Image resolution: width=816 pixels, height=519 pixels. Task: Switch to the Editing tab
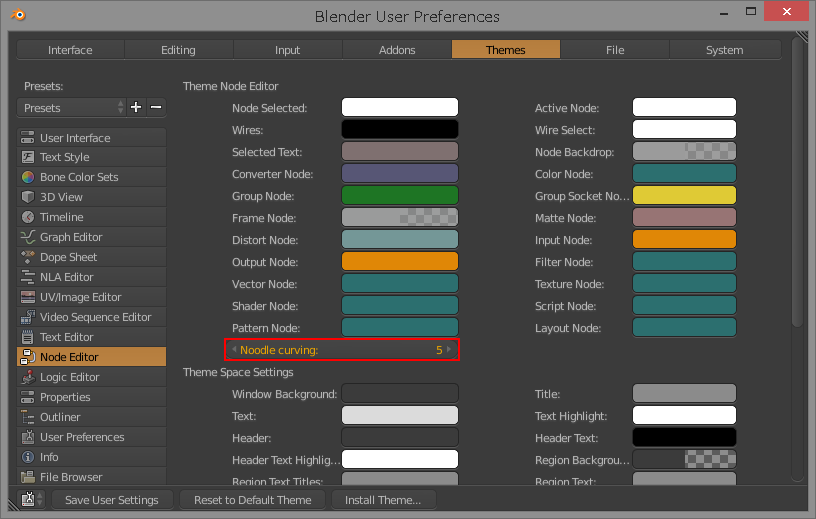(178, 50)
